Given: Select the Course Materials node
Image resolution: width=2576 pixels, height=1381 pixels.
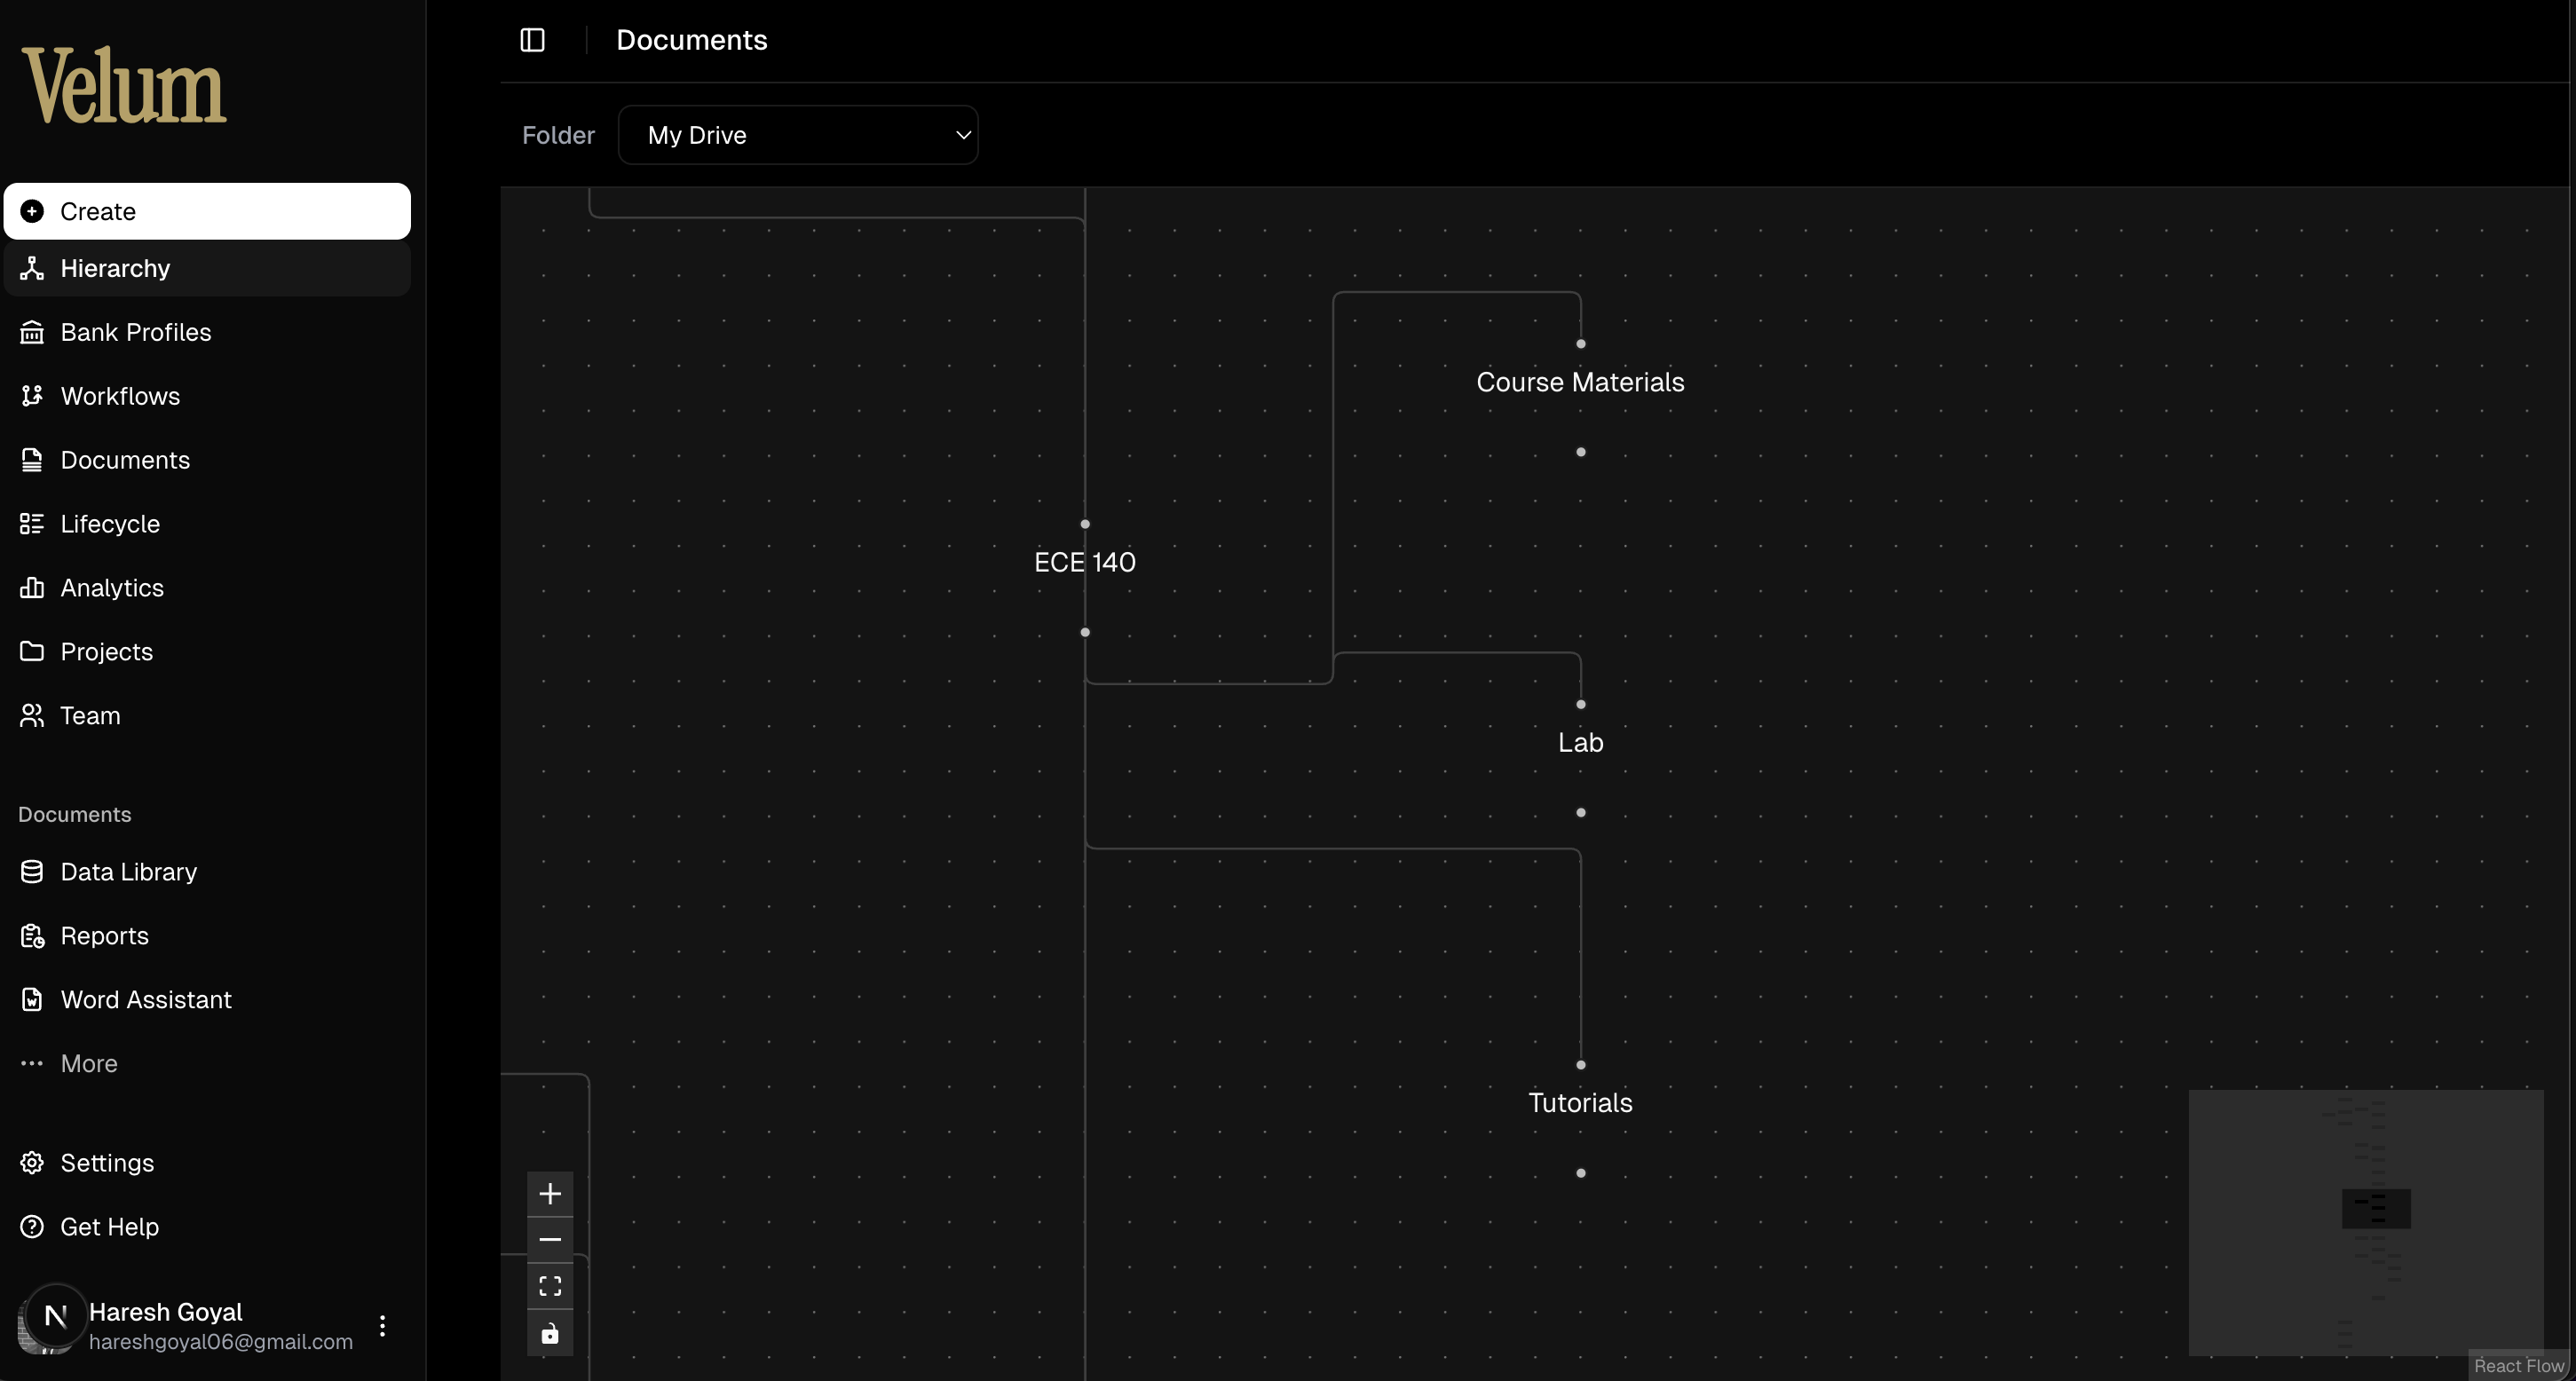Looking at the screenshot, I should pyautogui.click(x=1579, y=382).
